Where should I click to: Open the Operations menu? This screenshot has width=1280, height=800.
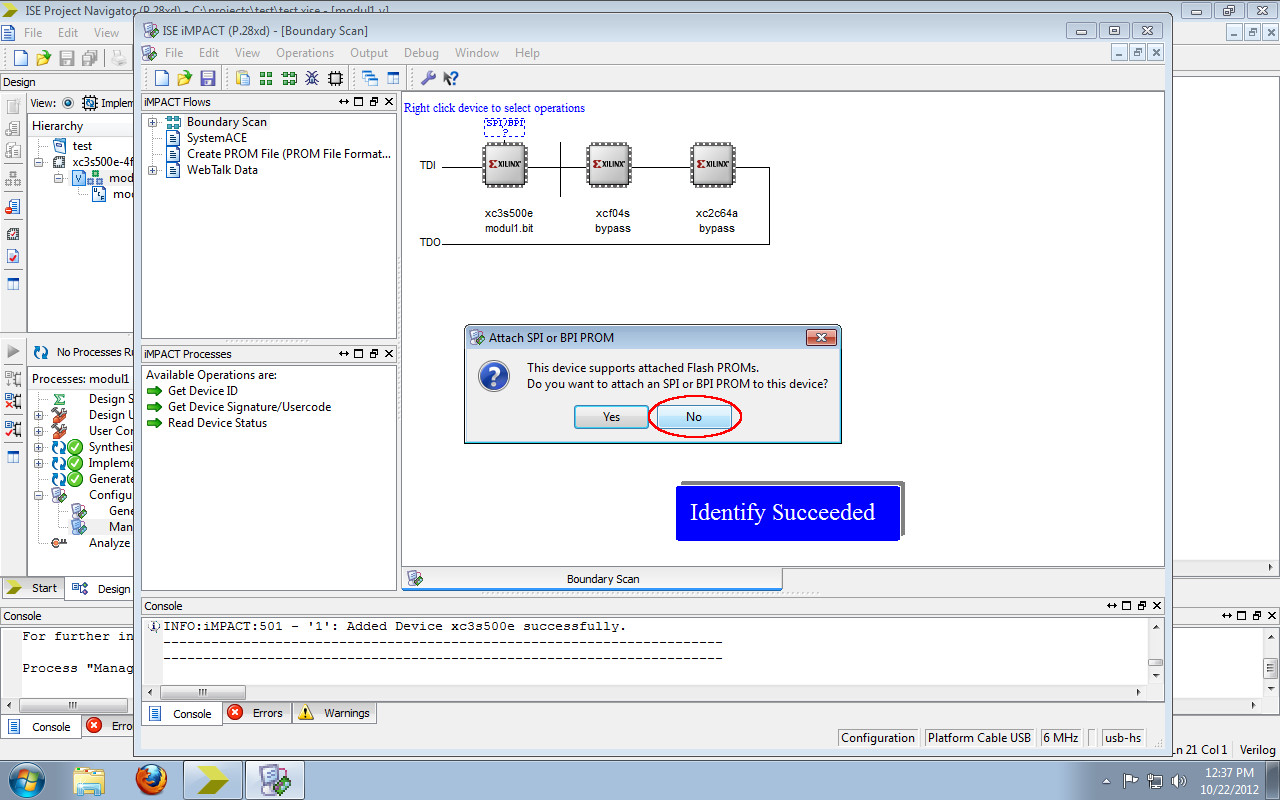tap(305, 52)
